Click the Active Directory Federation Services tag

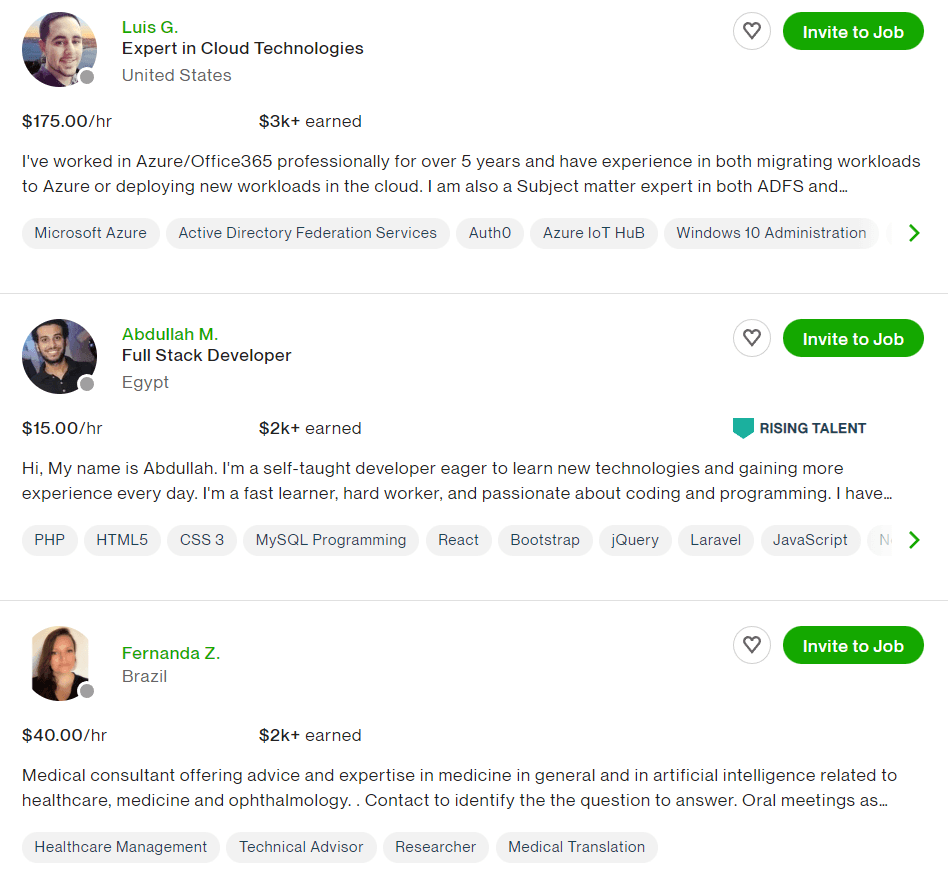pyautogui.click(x=307, y=233)
